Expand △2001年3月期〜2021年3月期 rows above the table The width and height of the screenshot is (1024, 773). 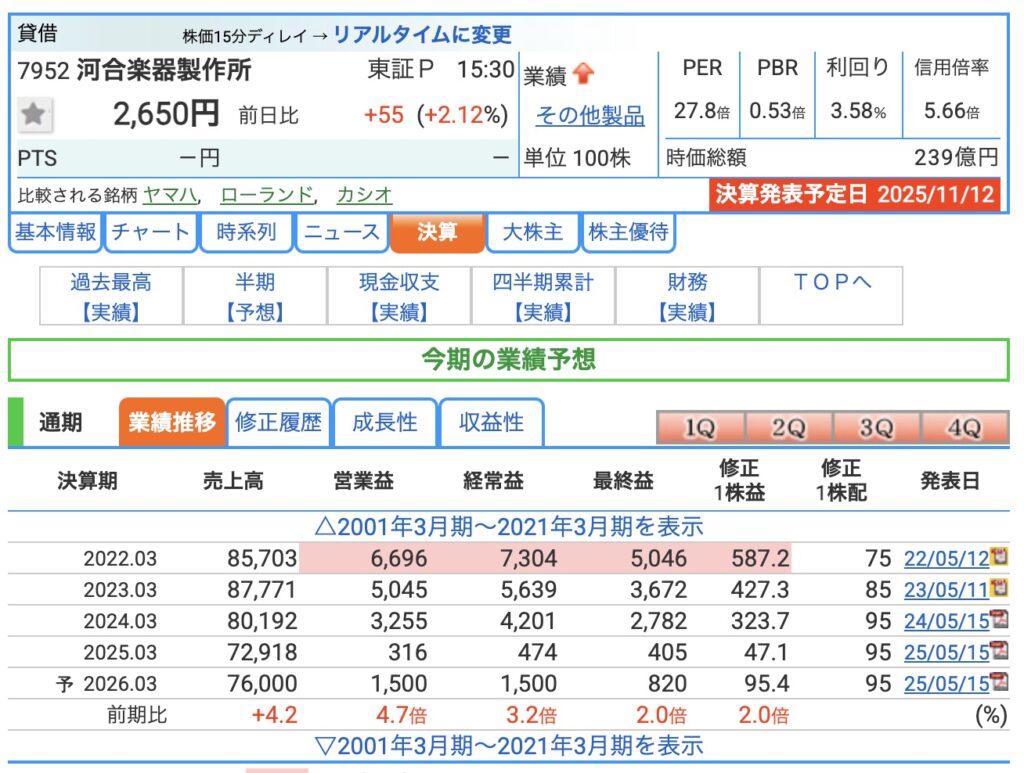pyautogui.click(x=509, y=526)
